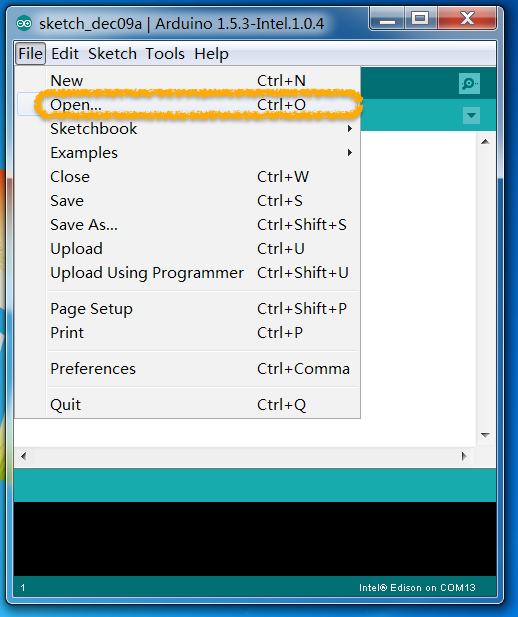Image resolution: width=518 pixels, height=617 pixels.
Task: Click the horizontal scrollbar left arrow
Action: (24, 456)
